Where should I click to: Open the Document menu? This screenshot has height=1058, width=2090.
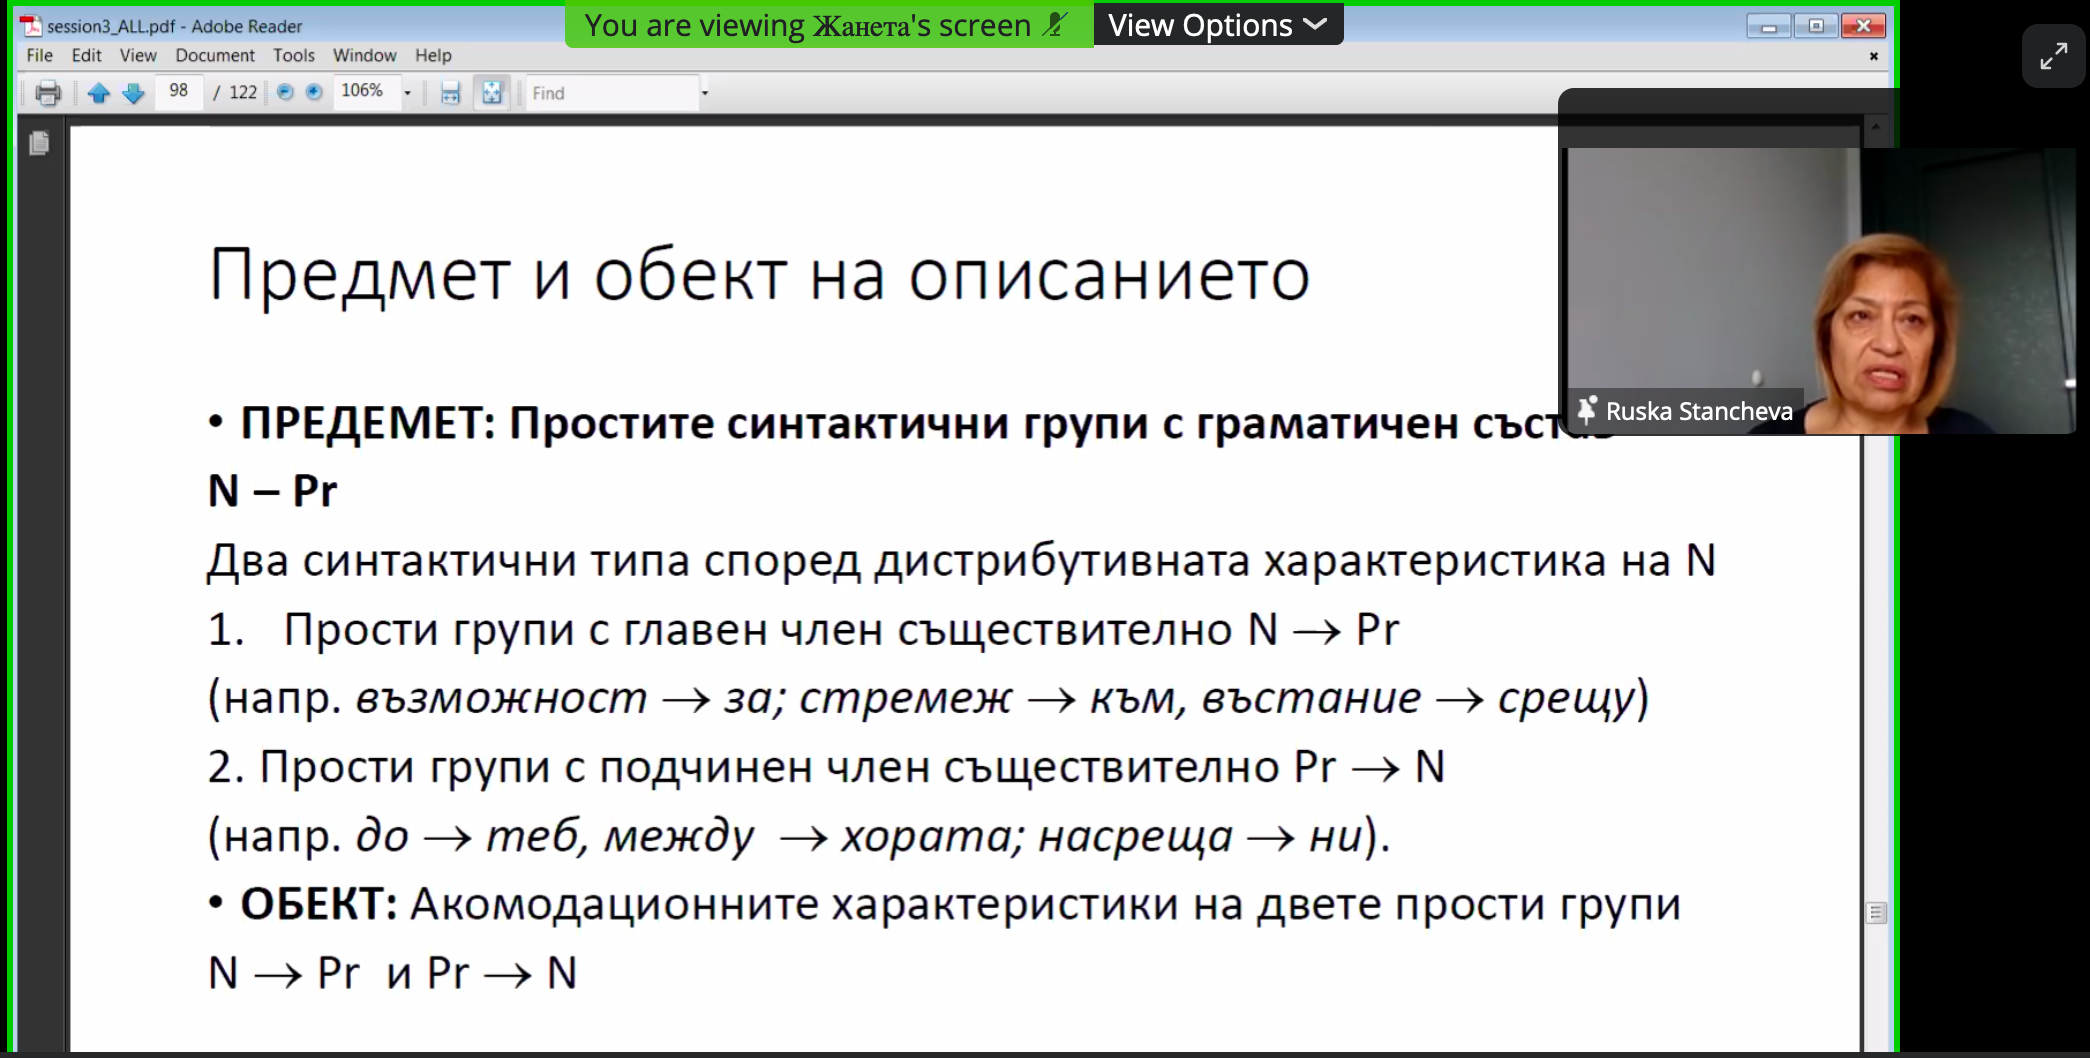[214, 55]
